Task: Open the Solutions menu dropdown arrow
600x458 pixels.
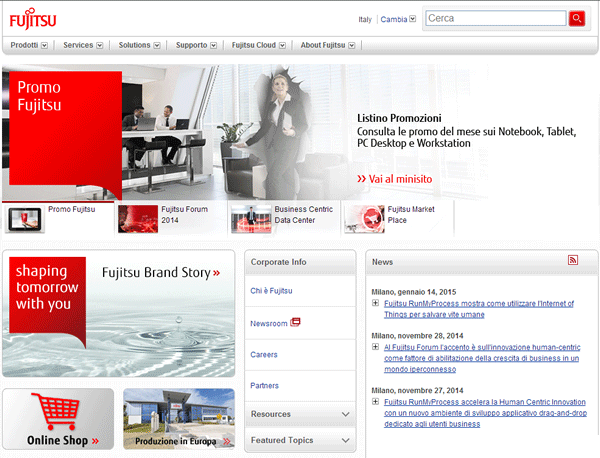Action: [x=157, y=45]
